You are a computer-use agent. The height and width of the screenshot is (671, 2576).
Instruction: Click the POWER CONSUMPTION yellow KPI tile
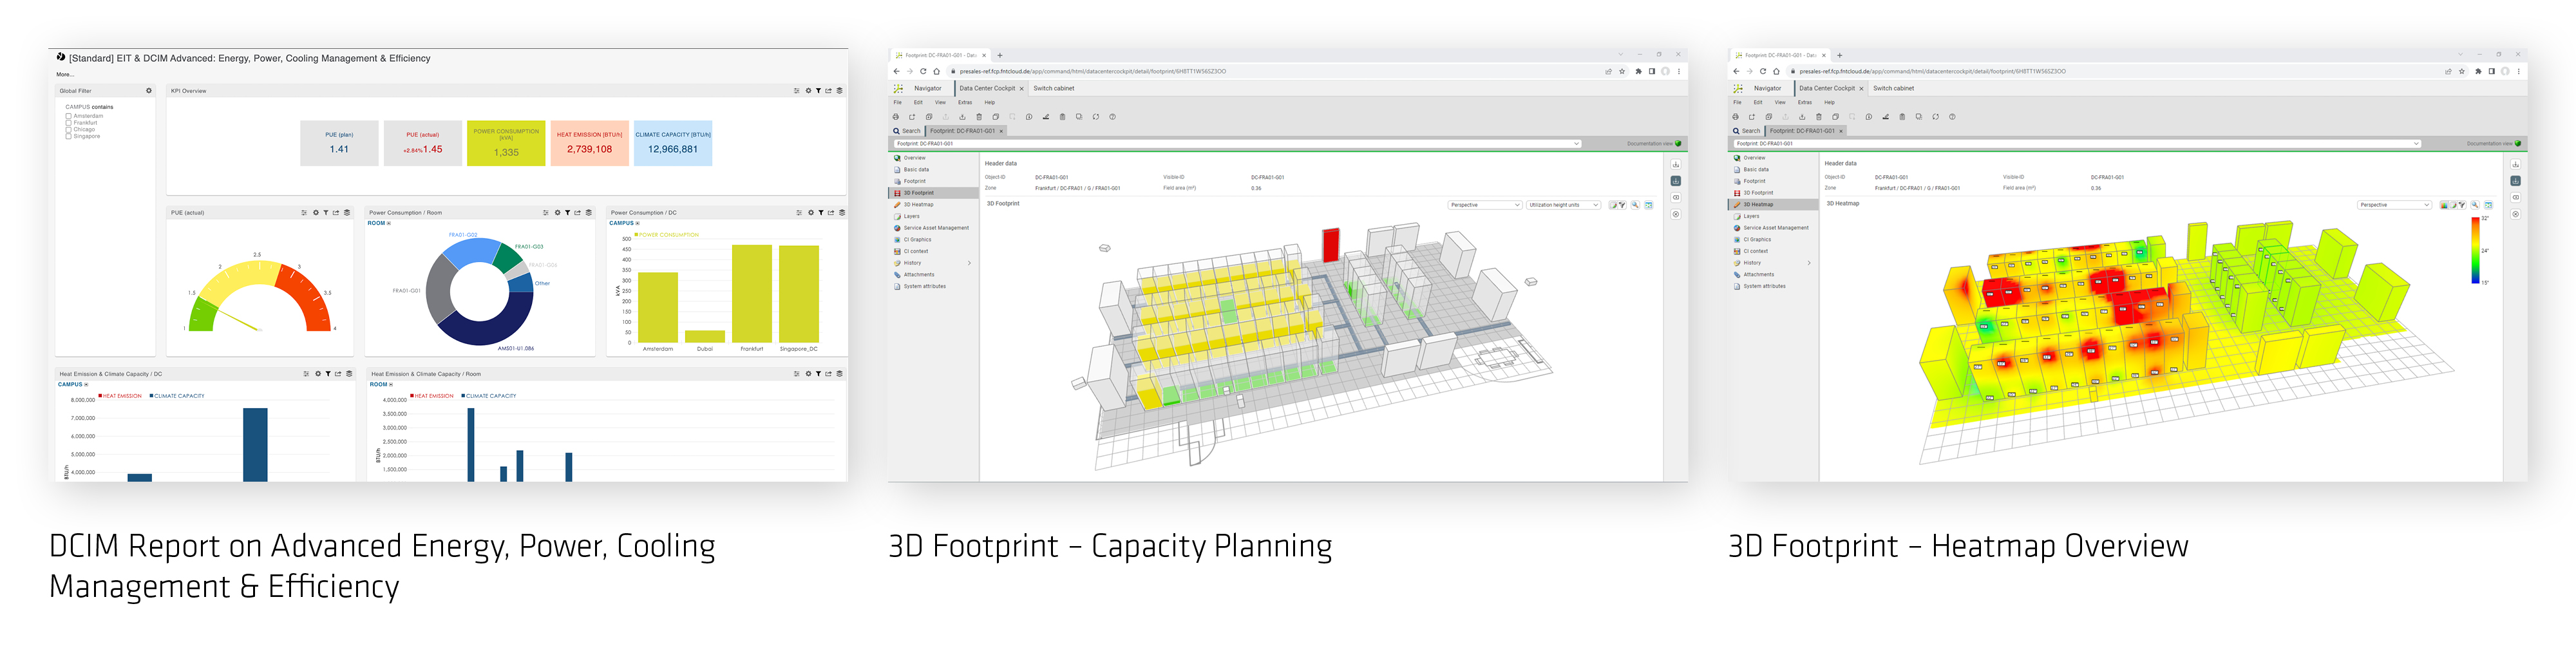(x=506, y=143)
